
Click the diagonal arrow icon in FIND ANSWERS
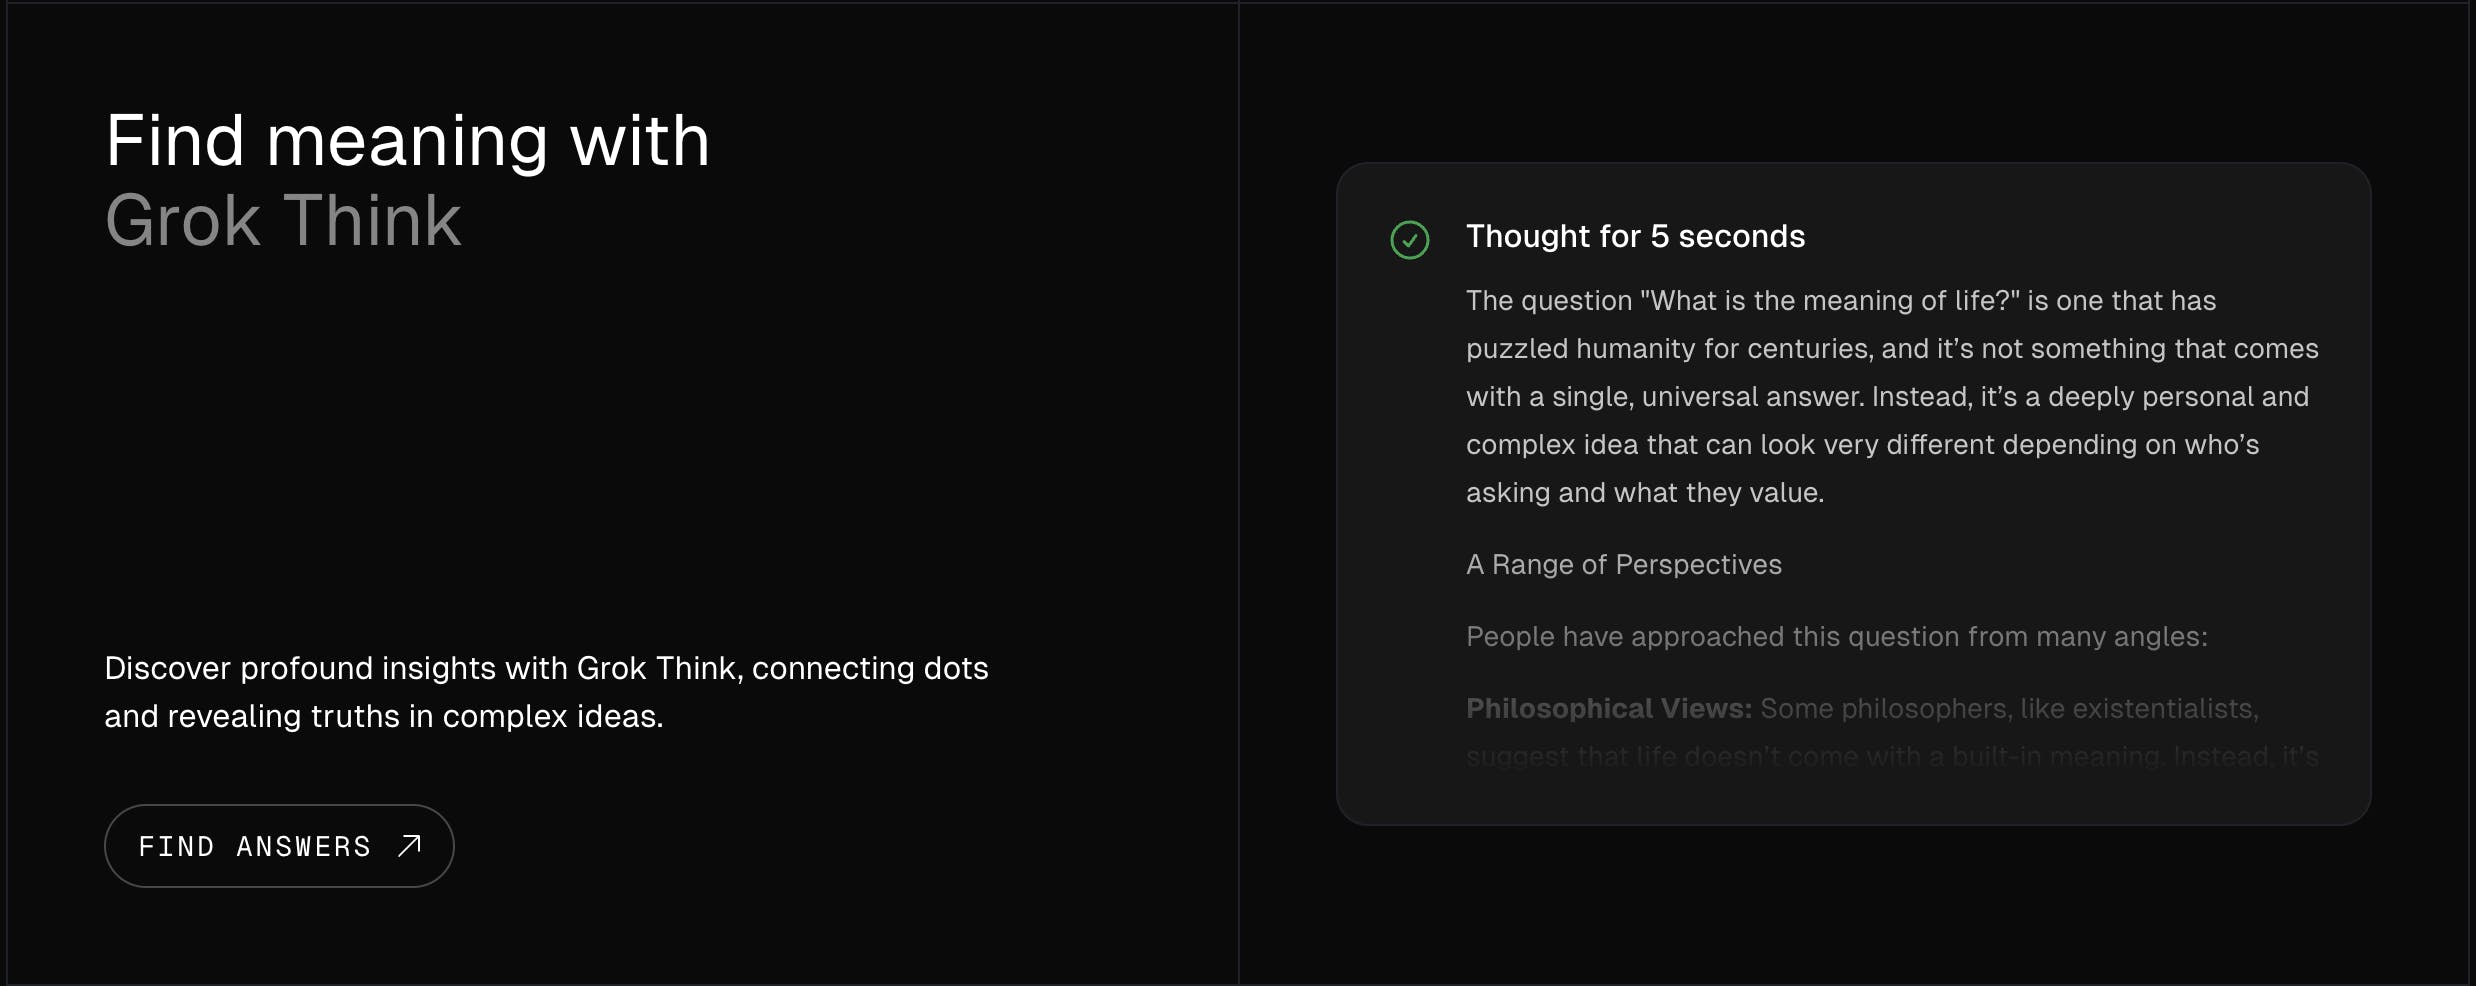pyautogui.click(x=409, y=846)
